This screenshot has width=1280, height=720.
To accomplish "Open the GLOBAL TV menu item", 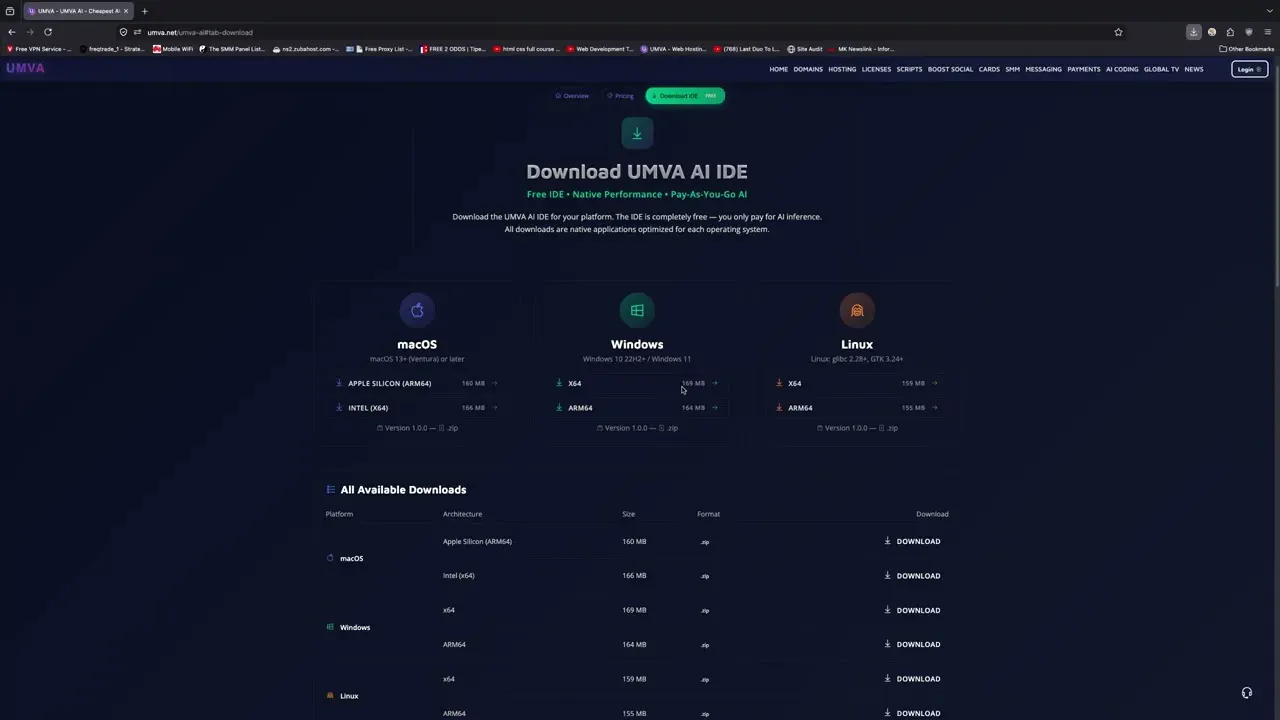I will coord(1161,69).
